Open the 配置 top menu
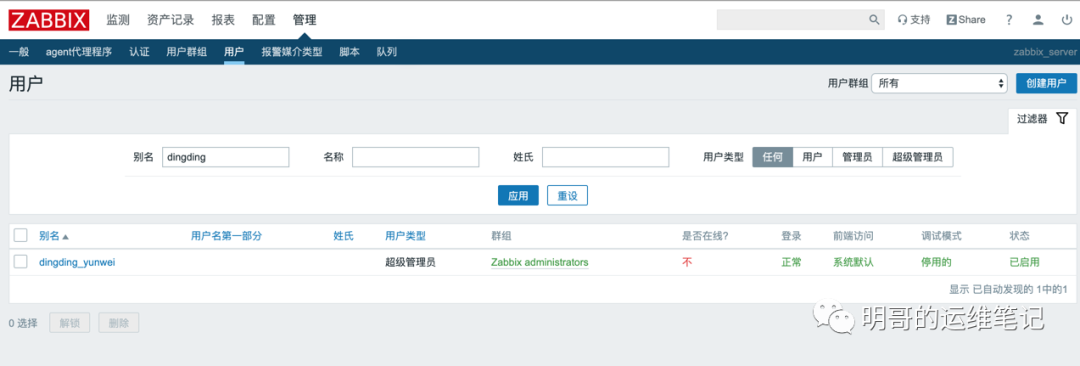The width and height of the screenshot is (1080, 366). 264,20
